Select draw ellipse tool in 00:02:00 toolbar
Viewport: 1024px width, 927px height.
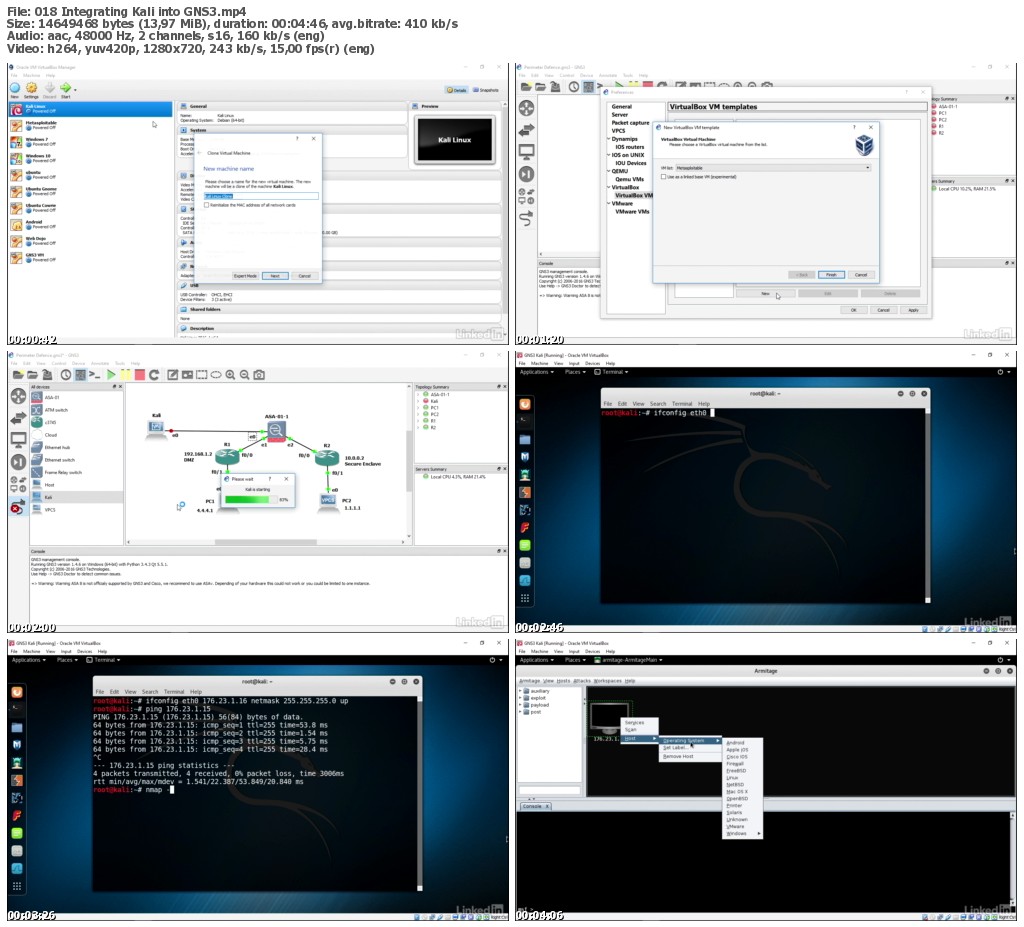click(216, 374)
